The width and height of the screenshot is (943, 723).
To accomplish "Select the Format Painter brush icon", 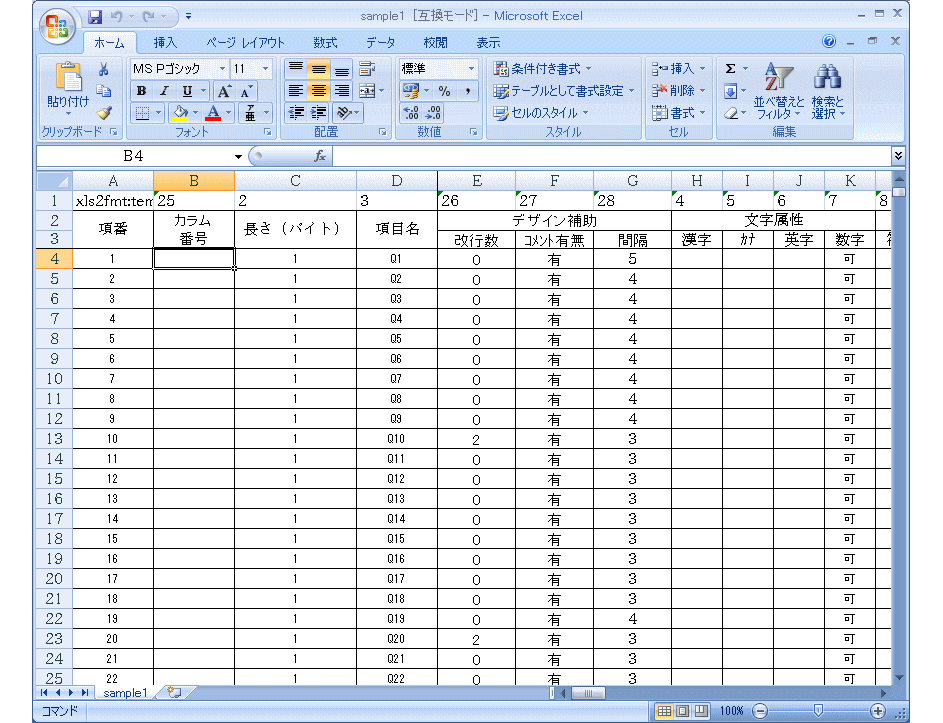I will tap(103, 113).
